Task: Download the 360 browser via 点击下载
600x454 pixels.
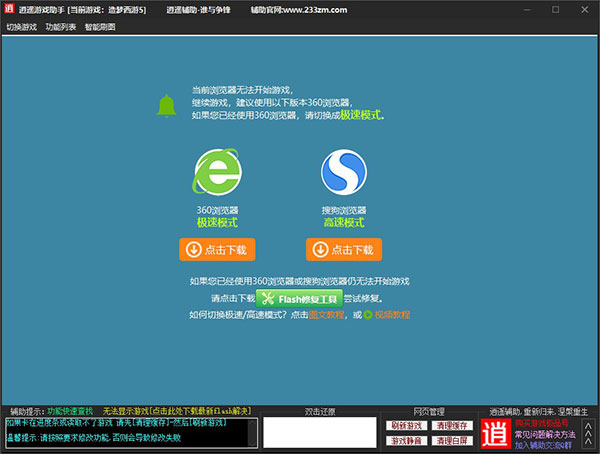Action: (217, 249)
